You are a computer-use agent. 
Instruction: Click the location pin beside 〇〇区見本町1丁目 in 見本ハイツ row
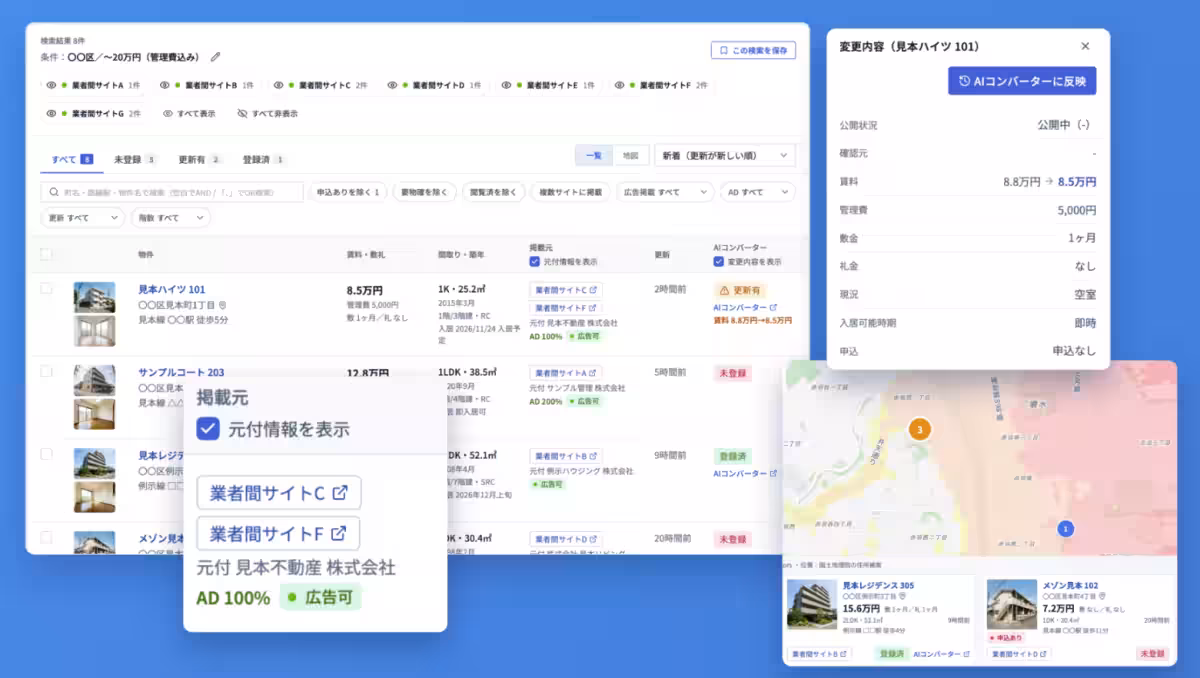click(222, 305)
